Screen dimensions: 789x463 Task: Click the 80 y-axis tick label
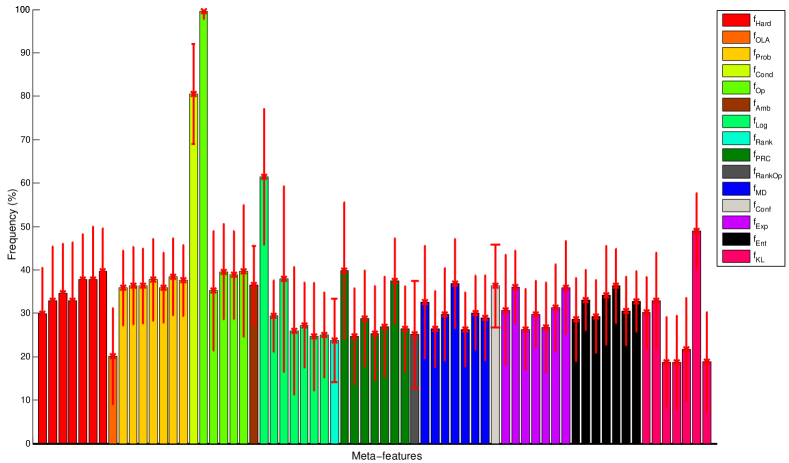coord(25,96)
